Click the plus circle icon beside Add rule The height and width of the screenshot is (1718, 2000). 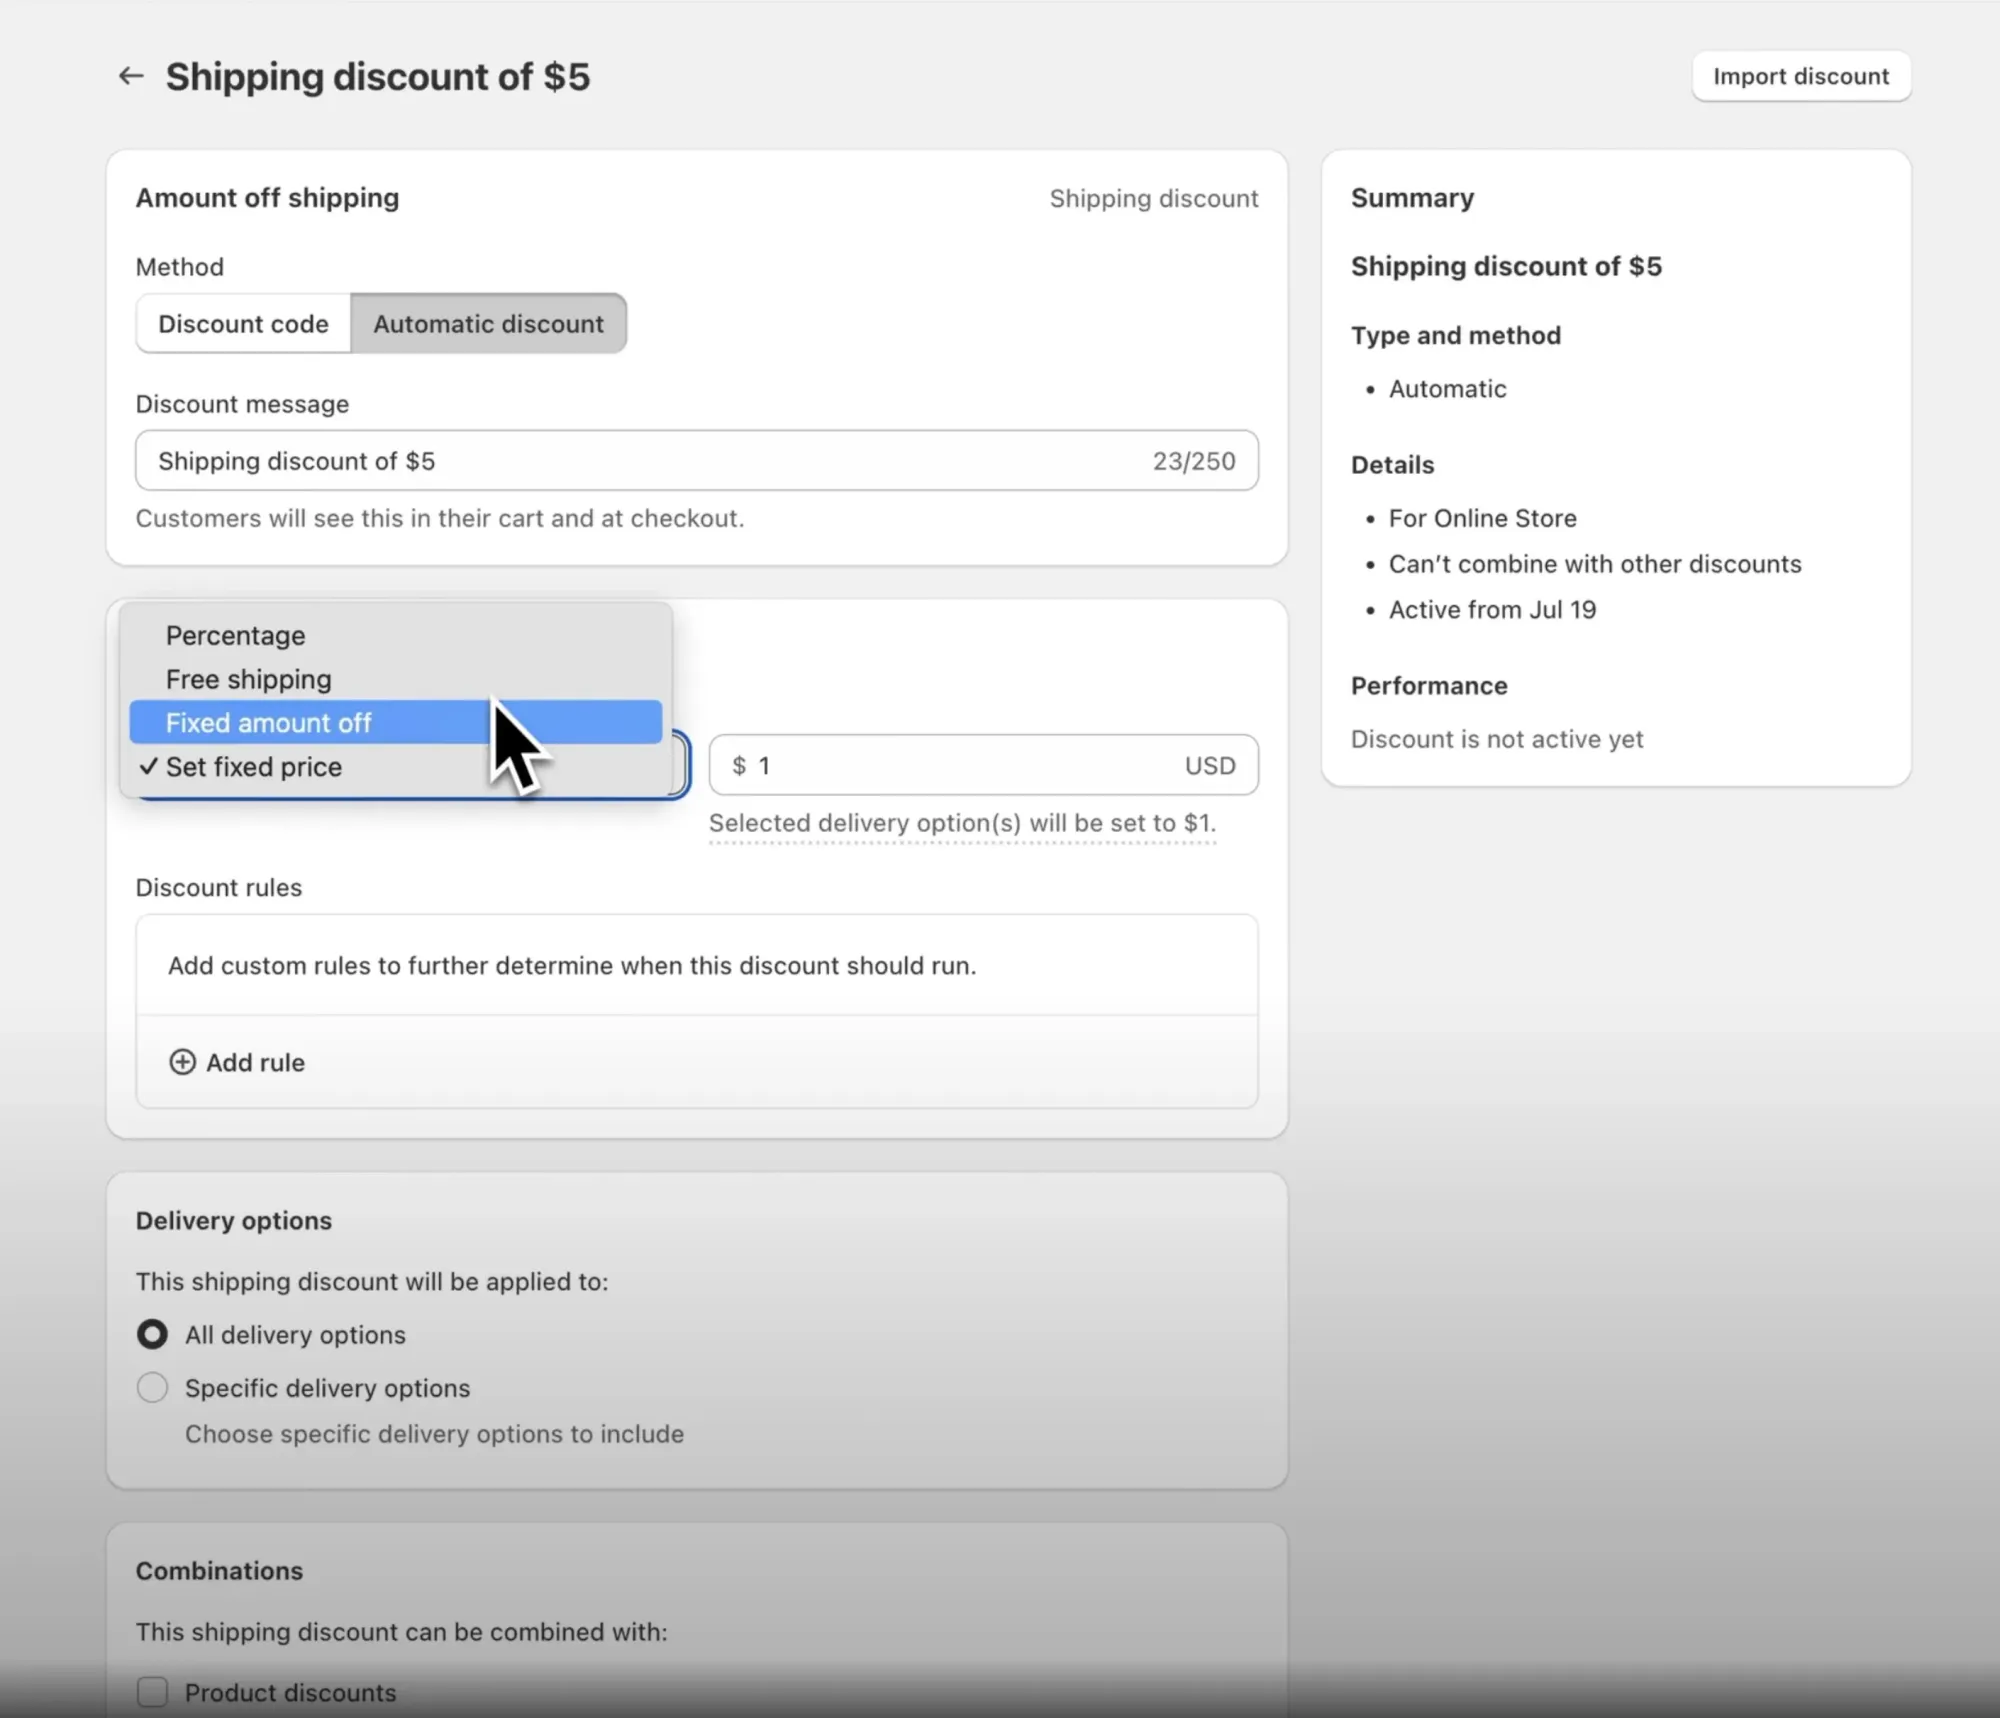click(x=182, y=1062)
